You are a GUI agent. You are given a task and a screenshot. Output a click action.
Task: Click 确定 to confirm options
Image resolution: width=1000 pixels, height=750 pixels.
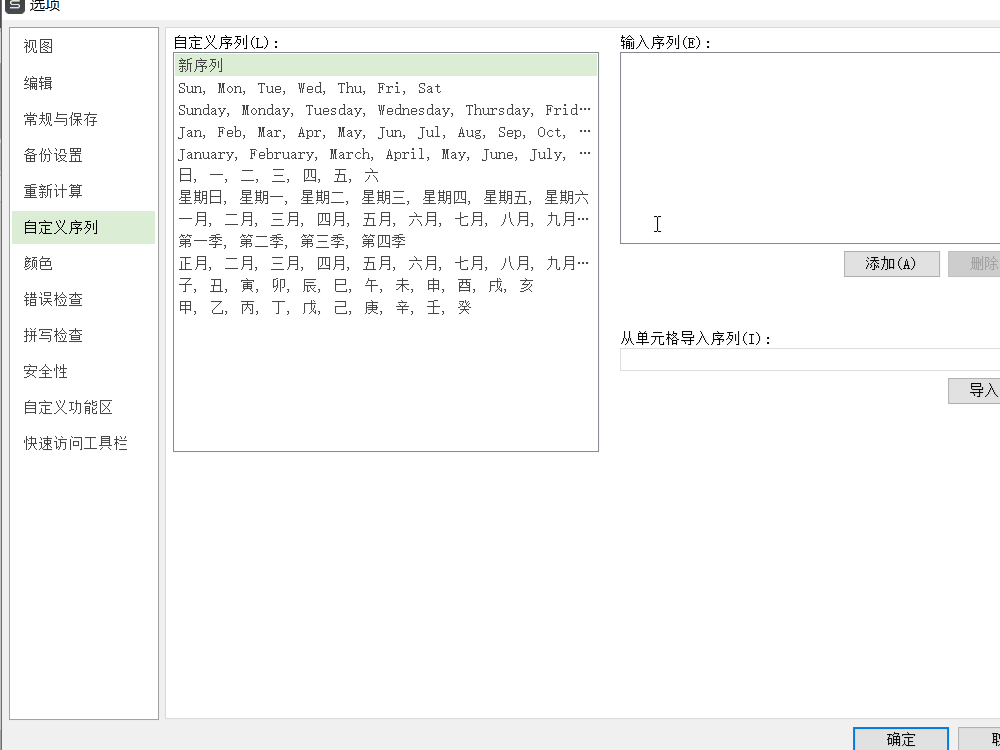[899, 740]
